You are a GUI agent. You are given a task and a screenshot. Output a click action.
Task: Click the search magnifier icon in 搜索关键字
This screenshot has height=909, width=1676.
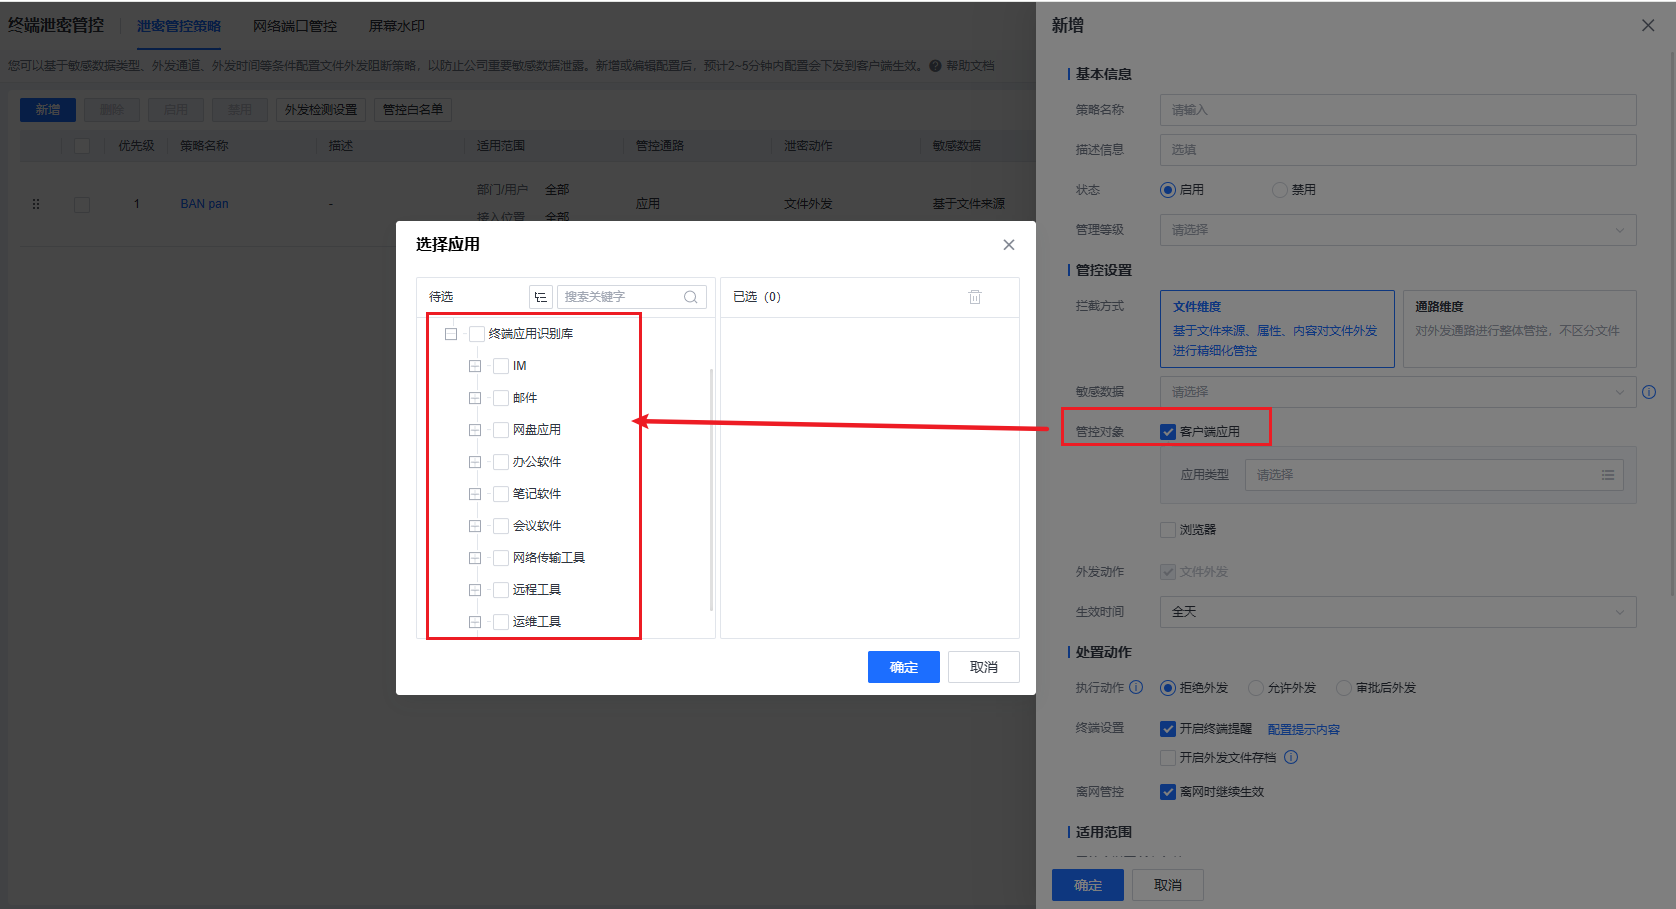coord(690,297)
